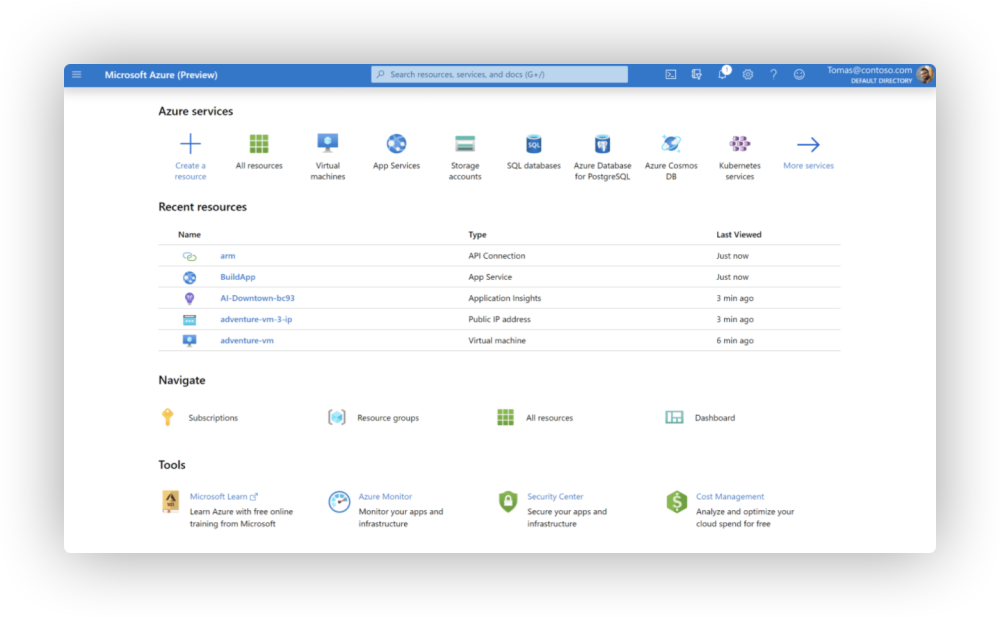Image resolution: width=1000 pixels, height=617 pixels.
Task: Click the More services label
Action: click(808, 166)
